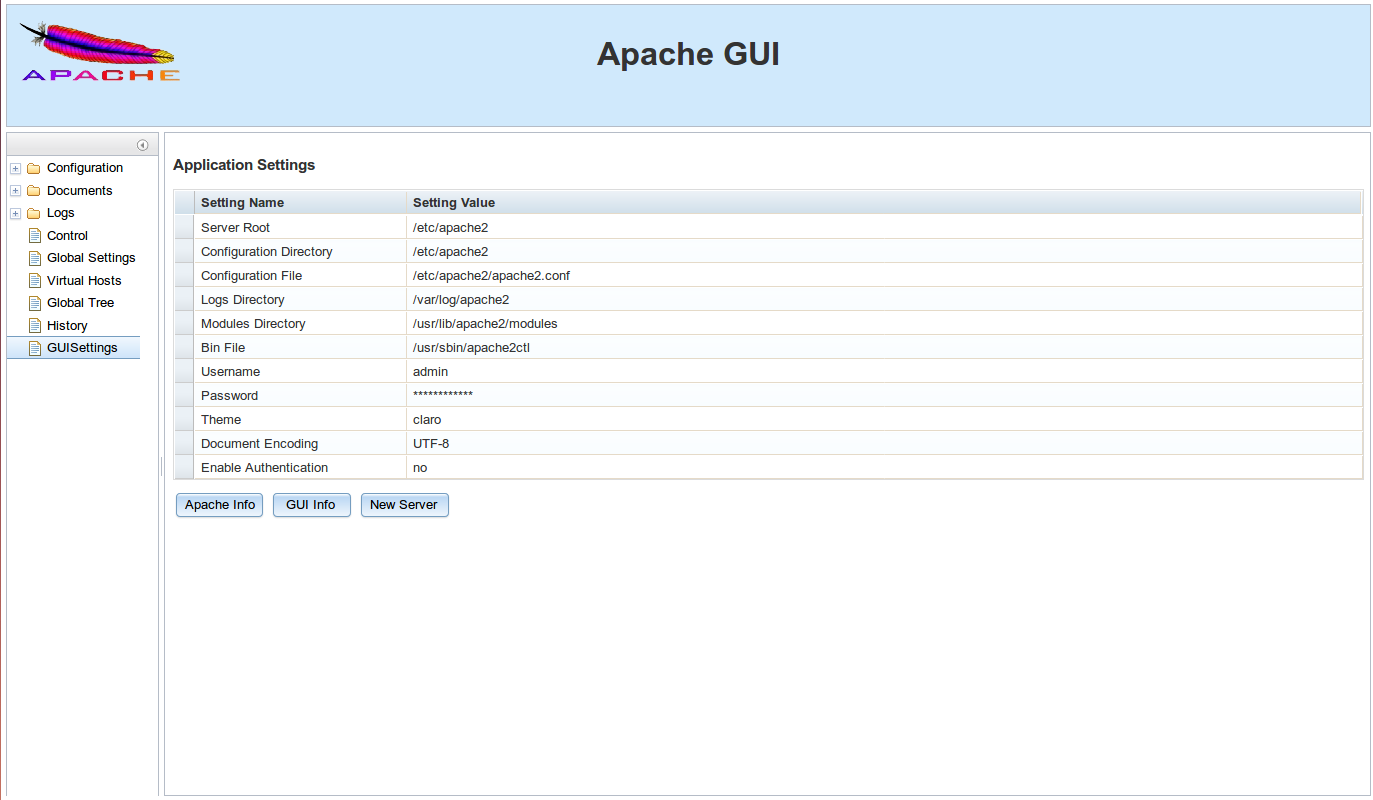Expand the Configuration tree node
Image resolution: width=1373 pixels, height=800 pixels.
[16, 168]
